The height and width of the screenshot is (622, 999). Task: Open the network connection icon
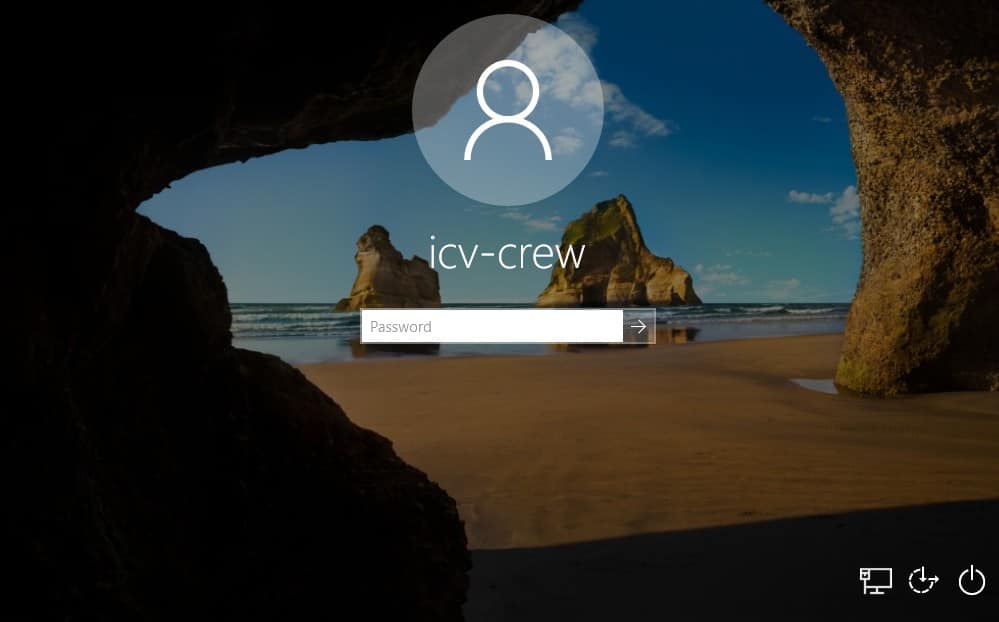click(875, 581)
